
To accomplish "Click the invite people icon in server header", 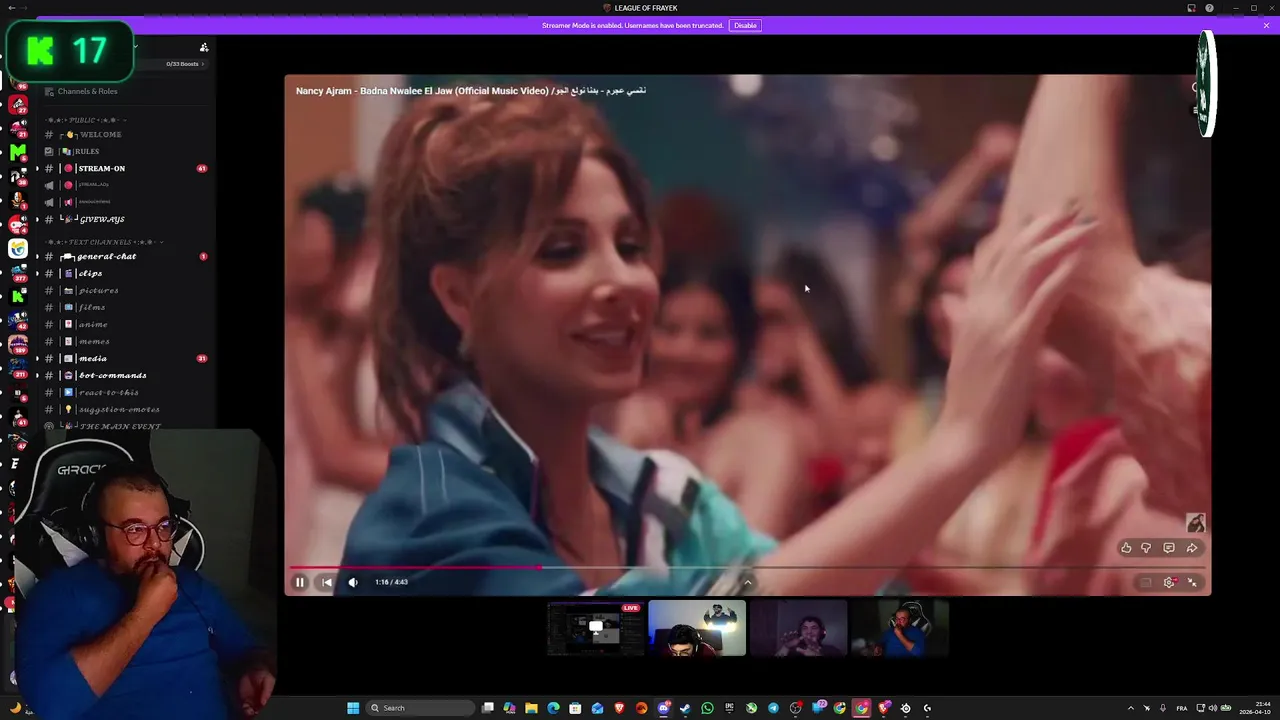I will click(x=204, y=47).
